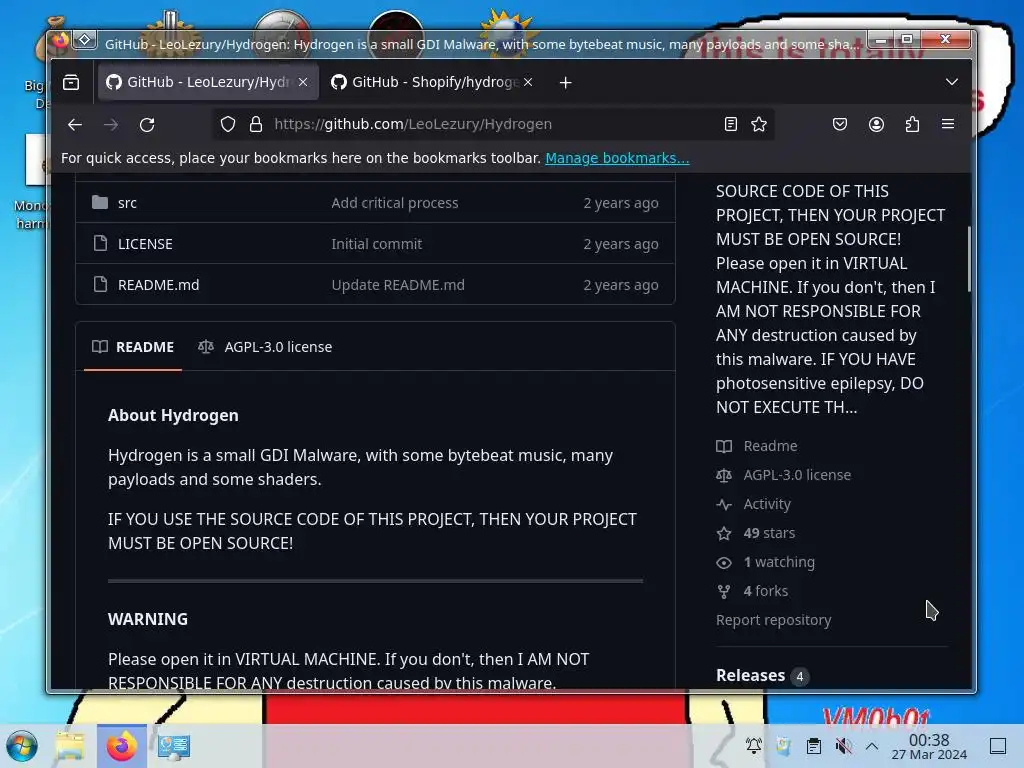Screen dimensions: 1024x768
Task: List all tabs with chevron dropdown
Action: click(x=952, y=82)
